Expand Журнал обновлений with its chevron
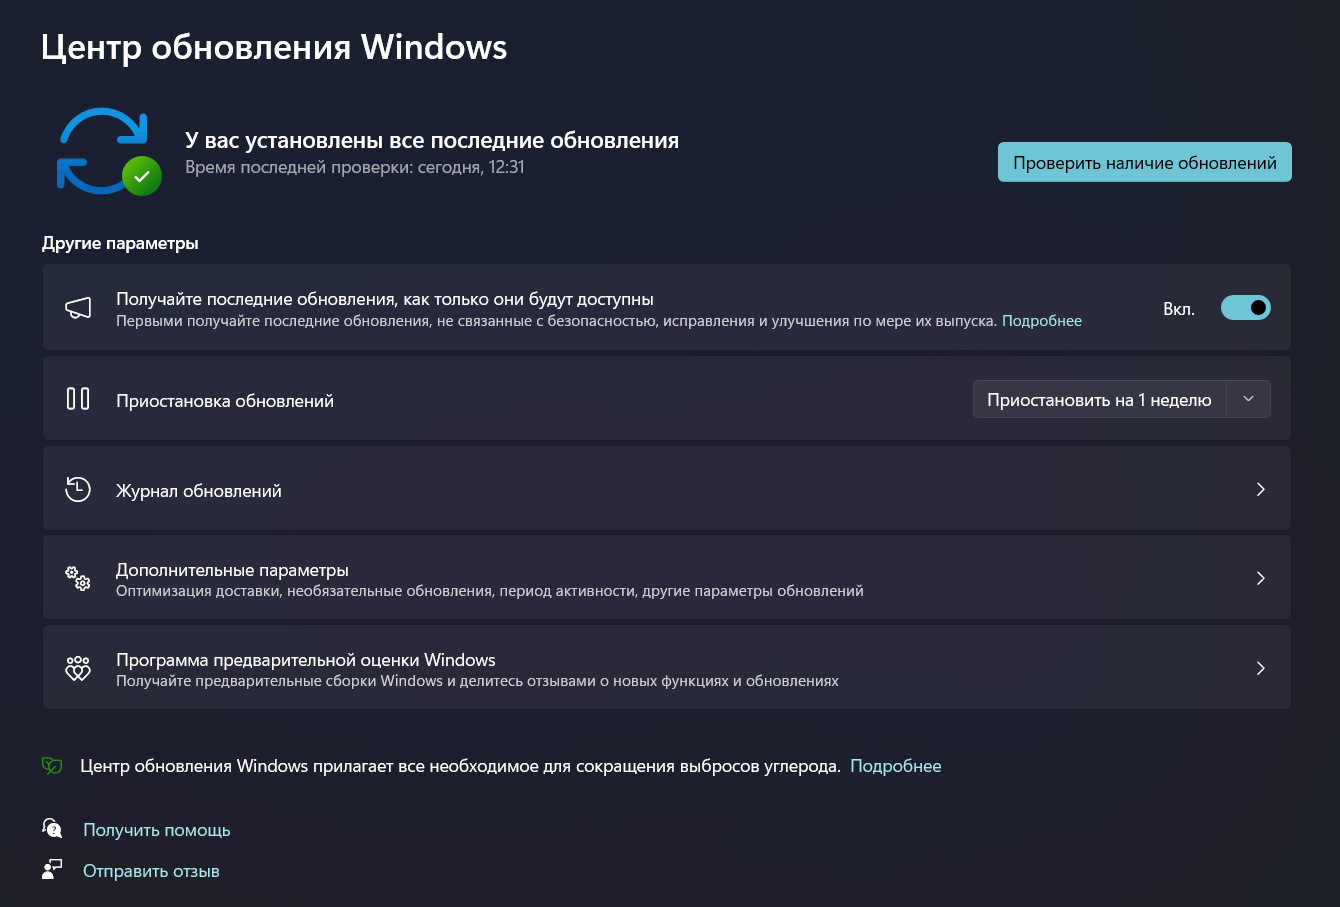The height and width of the screenshot is (907, 1340). [1260, 489]
